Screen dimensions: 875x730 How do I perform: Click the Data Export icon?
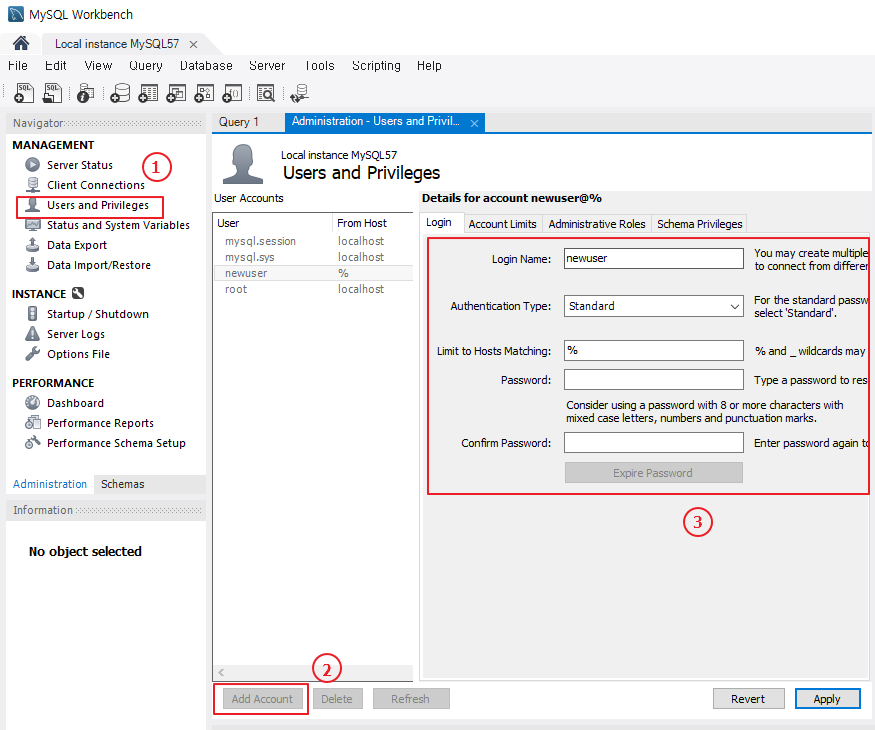(x=32, y=244)
